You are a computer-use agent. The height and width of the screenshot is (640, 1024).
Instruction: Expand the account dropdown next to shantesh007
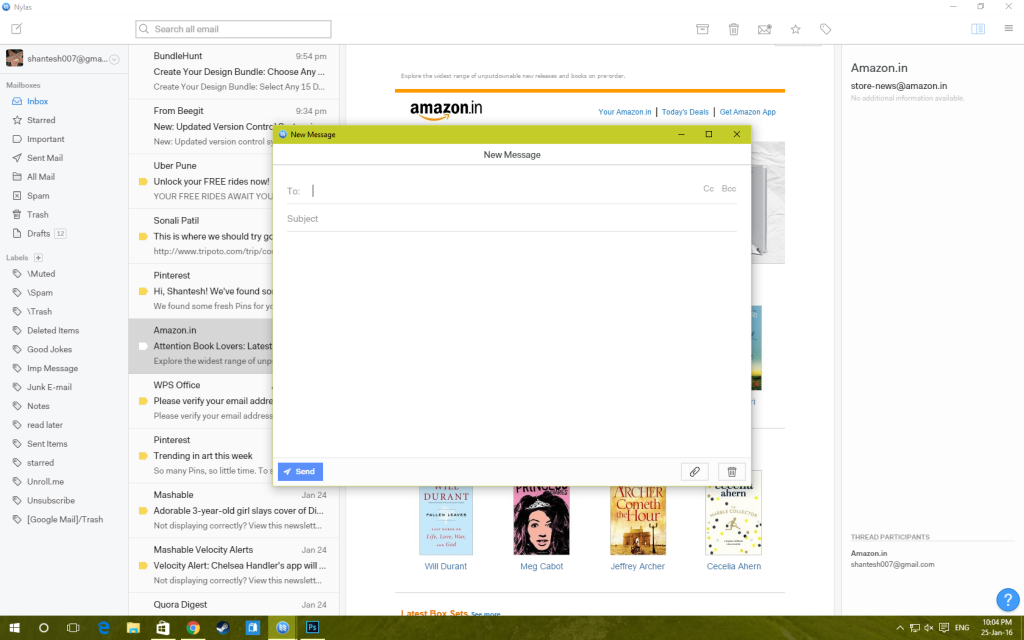tap(114, 59)
